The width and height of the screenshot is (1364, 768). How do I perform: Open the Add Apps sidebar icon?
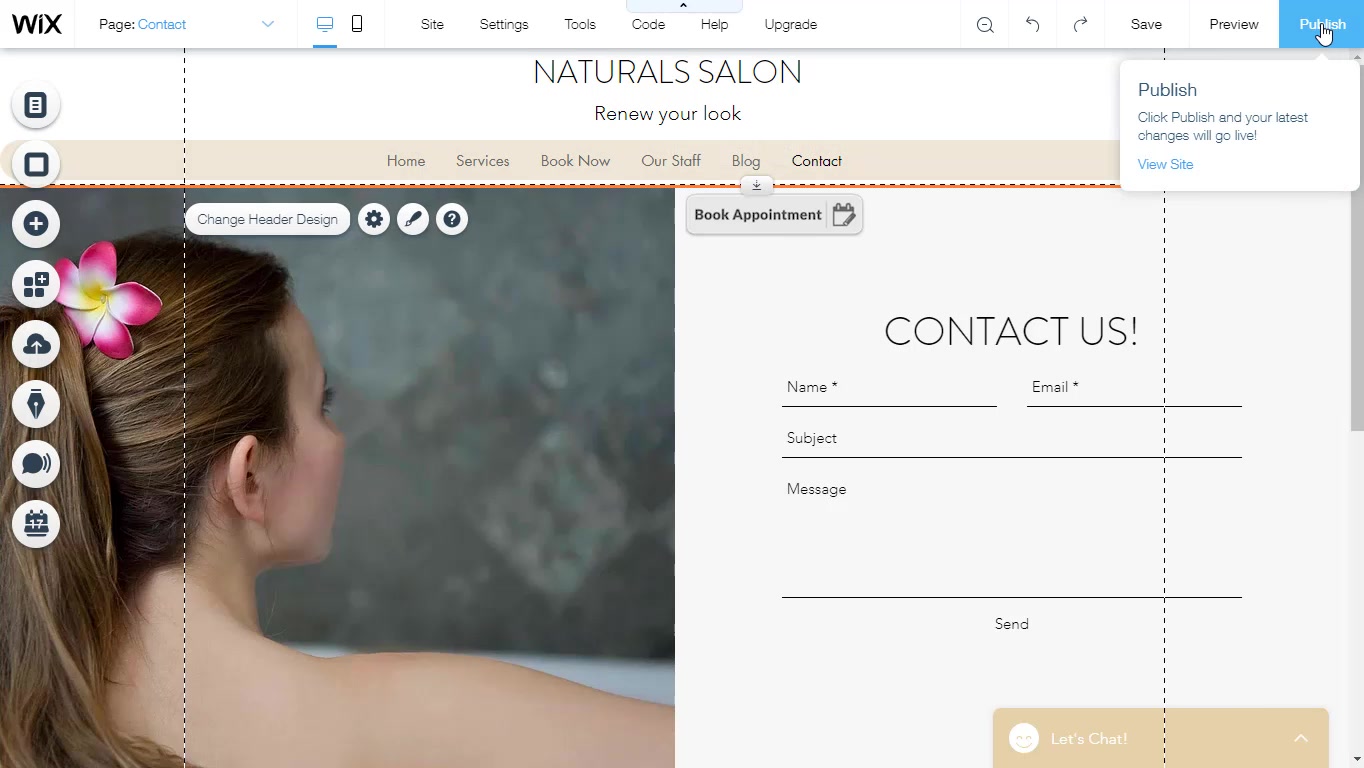(36, 285)
